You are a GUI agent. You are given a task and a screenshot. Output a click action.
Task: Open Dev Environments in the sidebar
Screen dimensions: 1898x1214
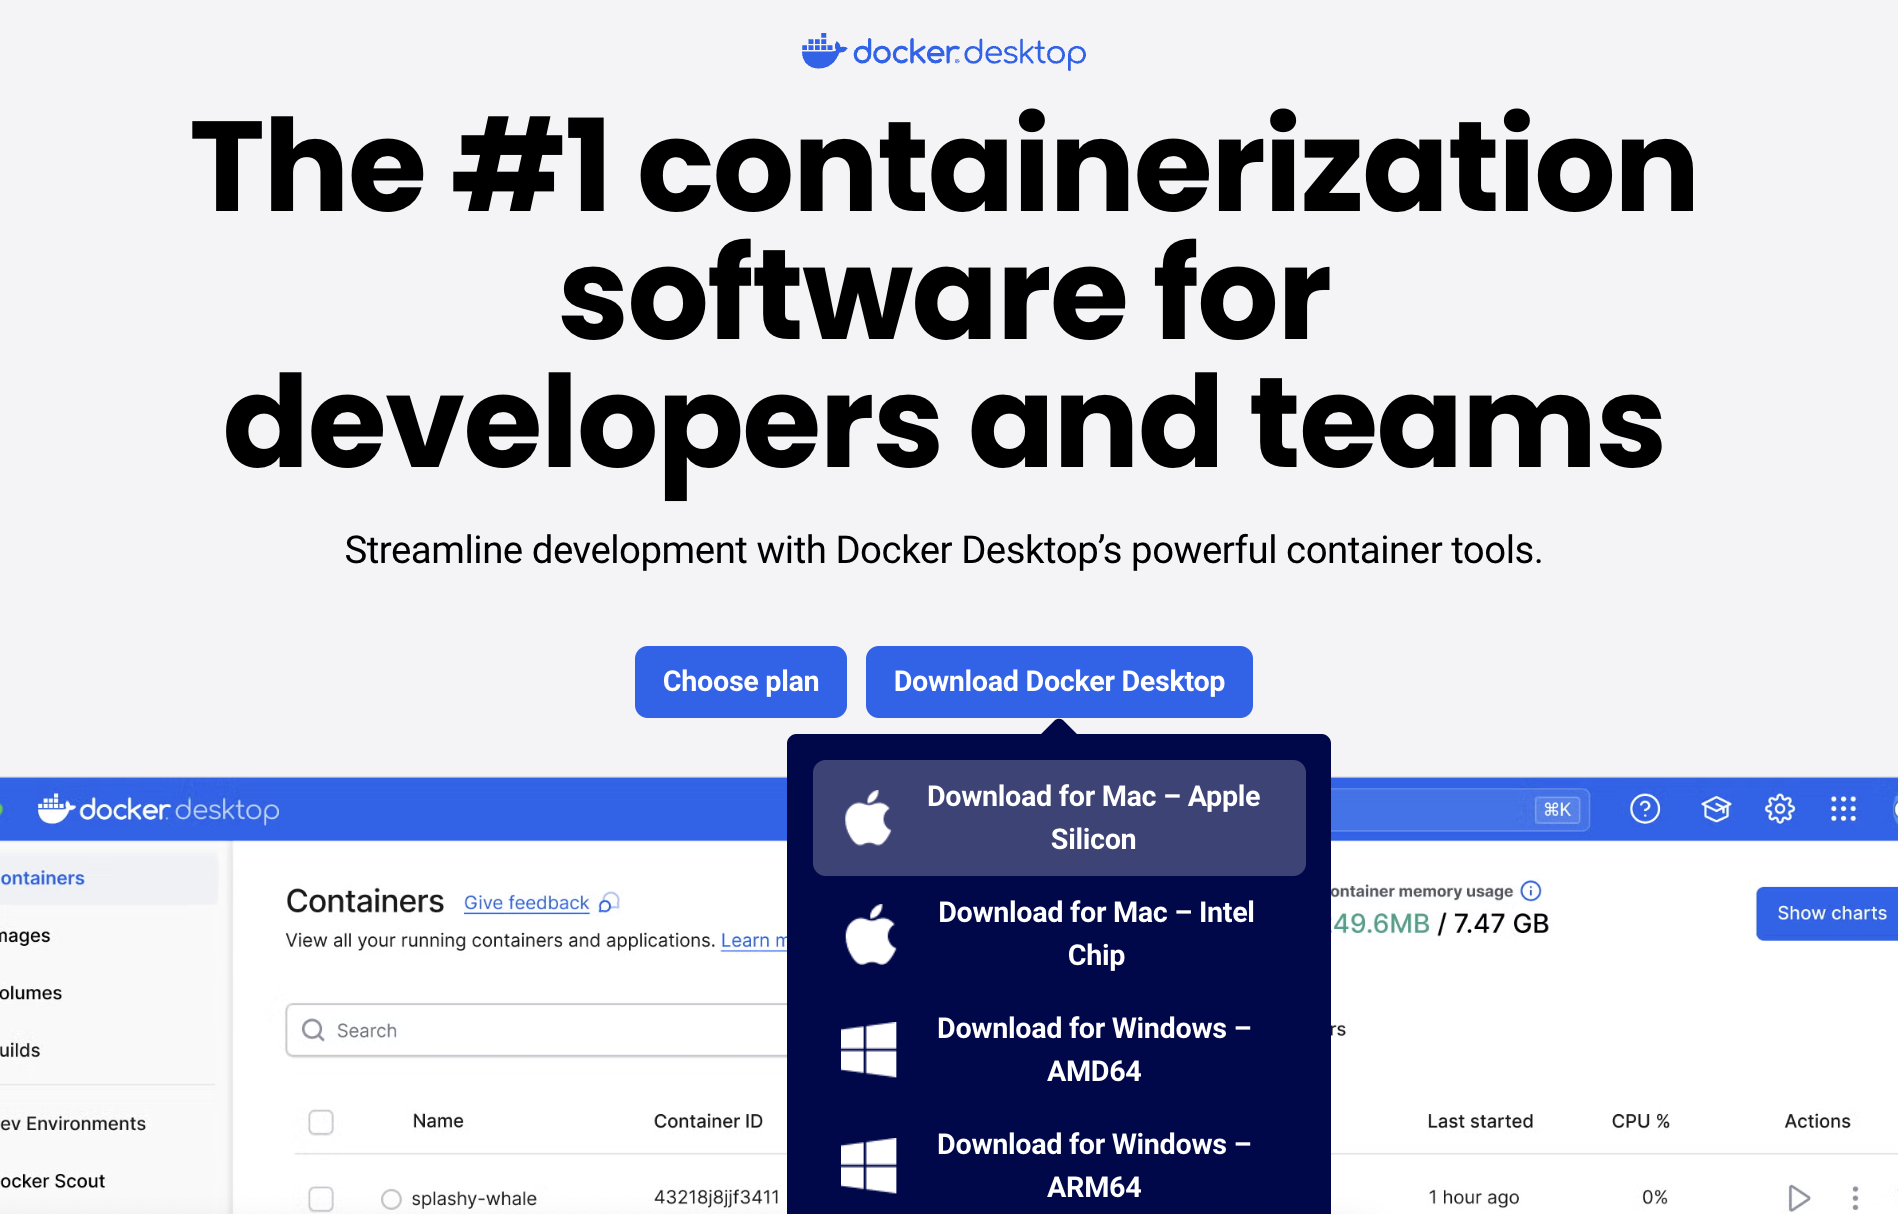[x=108, y=1124]
